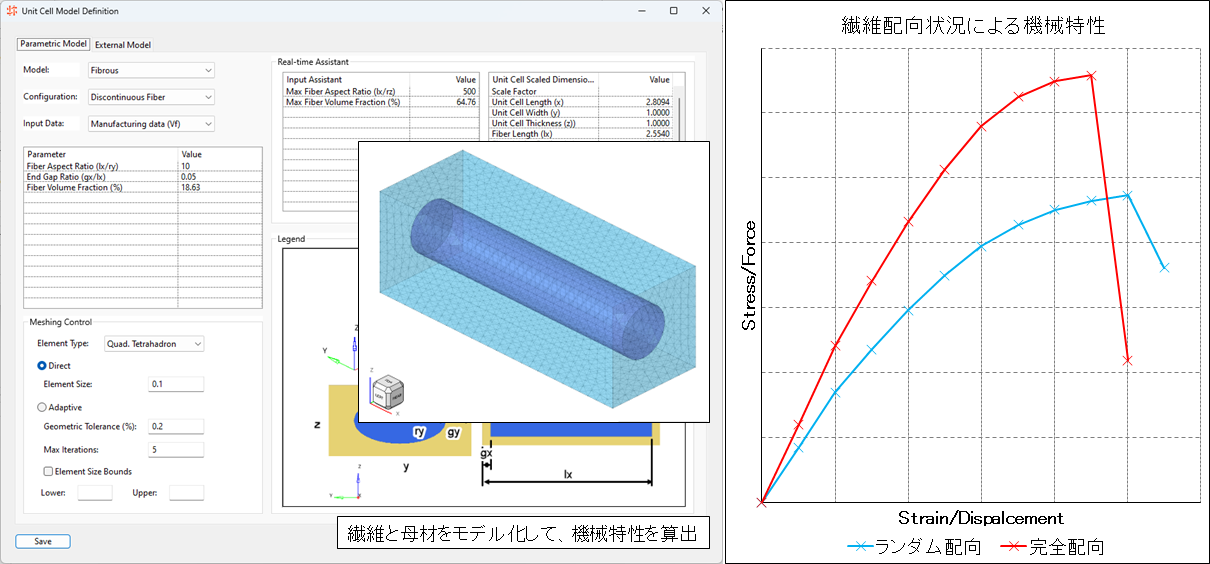Switch to Parametric Model tab
1210x564 pixels.
54,44
